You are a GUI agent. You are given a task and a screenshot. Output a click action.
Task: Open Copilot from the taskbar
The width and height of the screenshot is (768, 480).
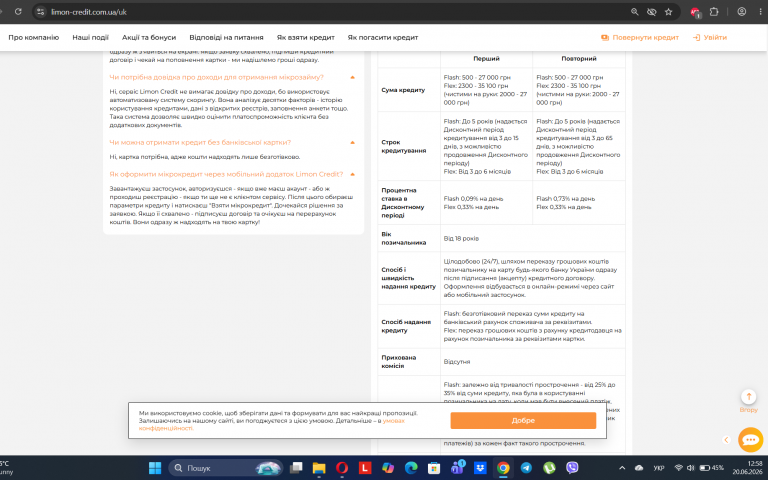pyautogui.click(x=388, y=468)
